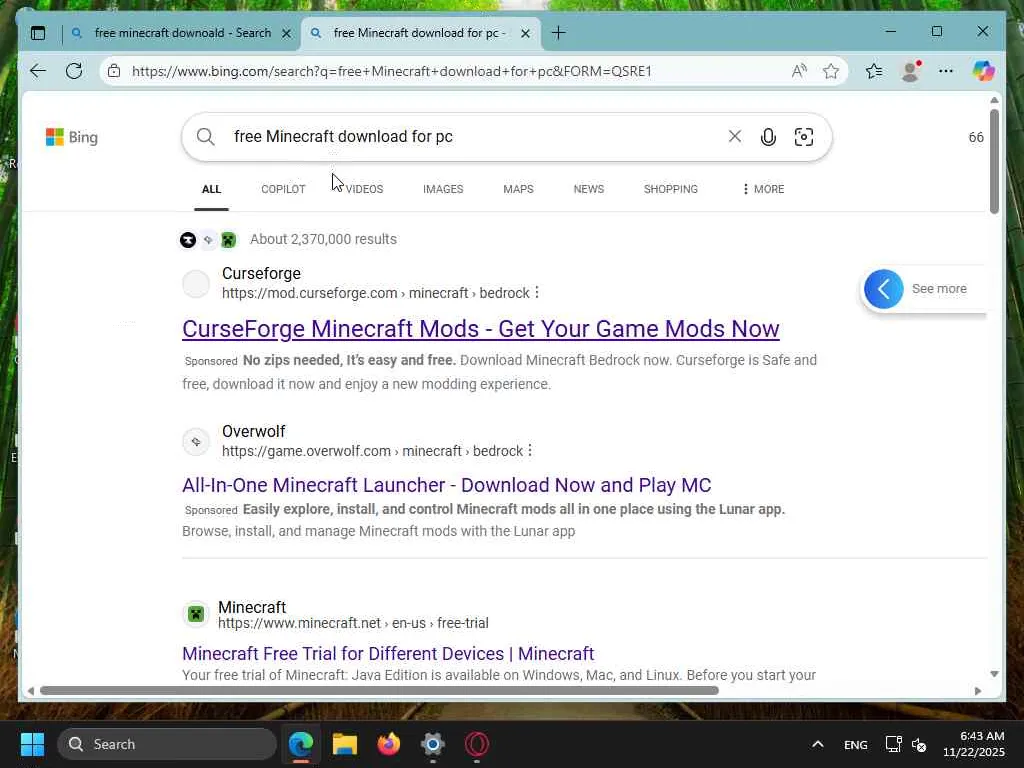Open the Read aloud icon in address bar
This screenshot has width=1024, height=768.
pyautogui.click(x=799, y=71)
